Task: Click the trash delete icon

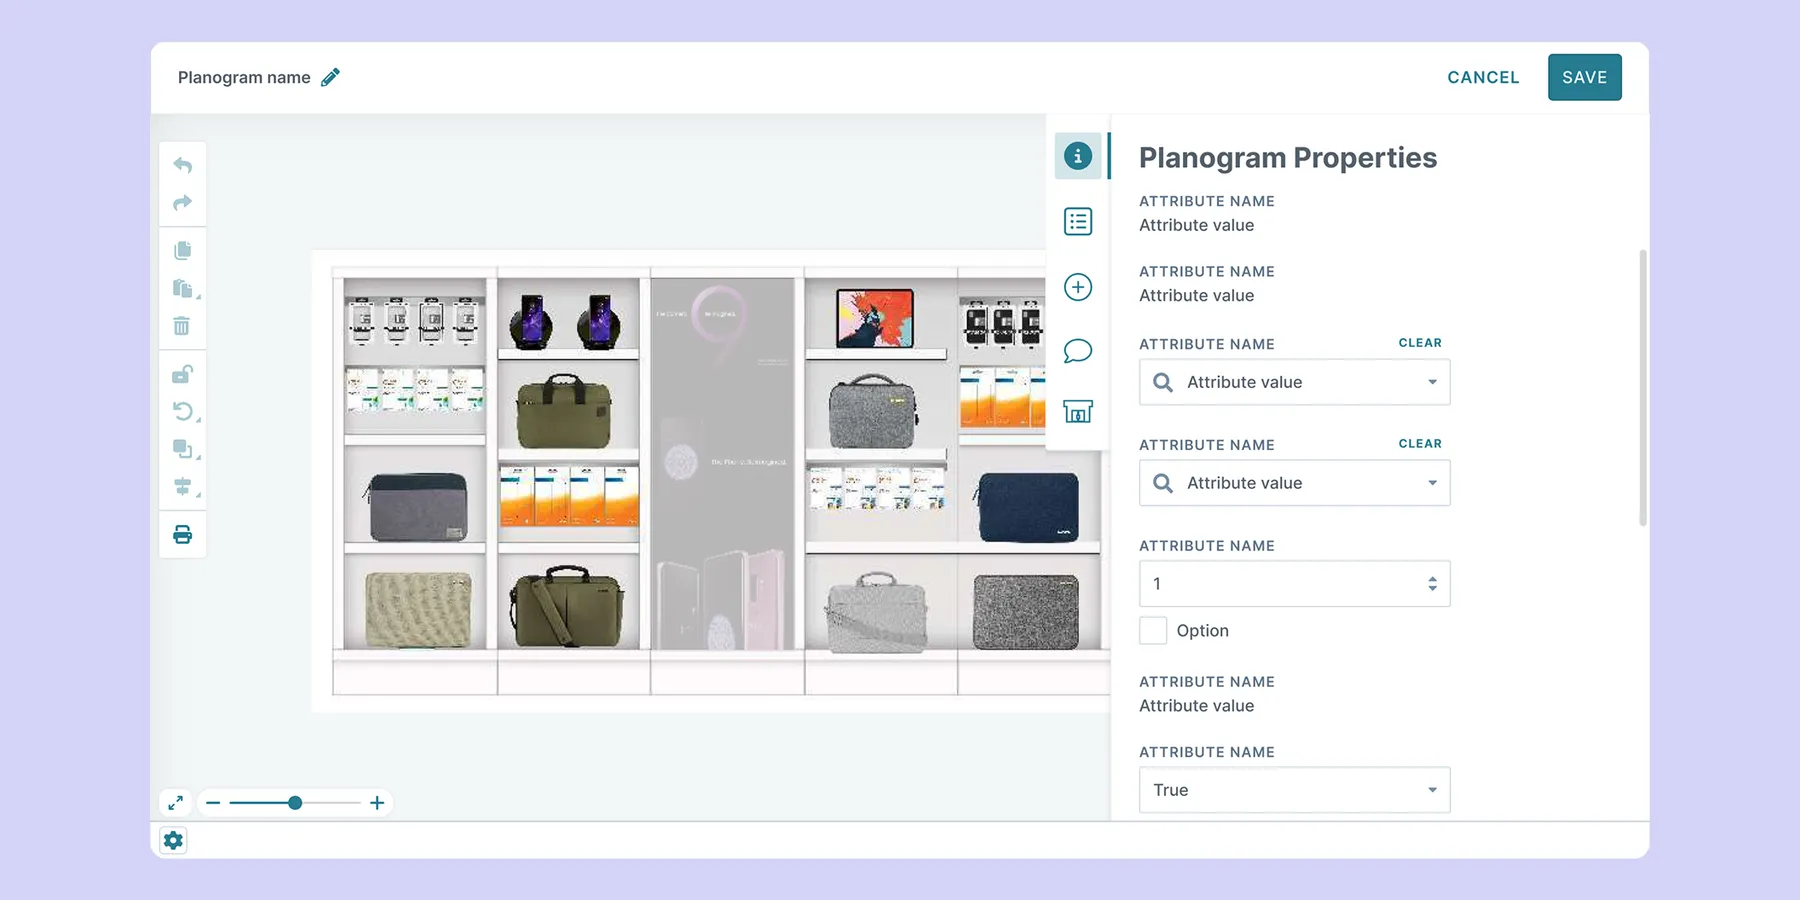Action: point(182,326)
